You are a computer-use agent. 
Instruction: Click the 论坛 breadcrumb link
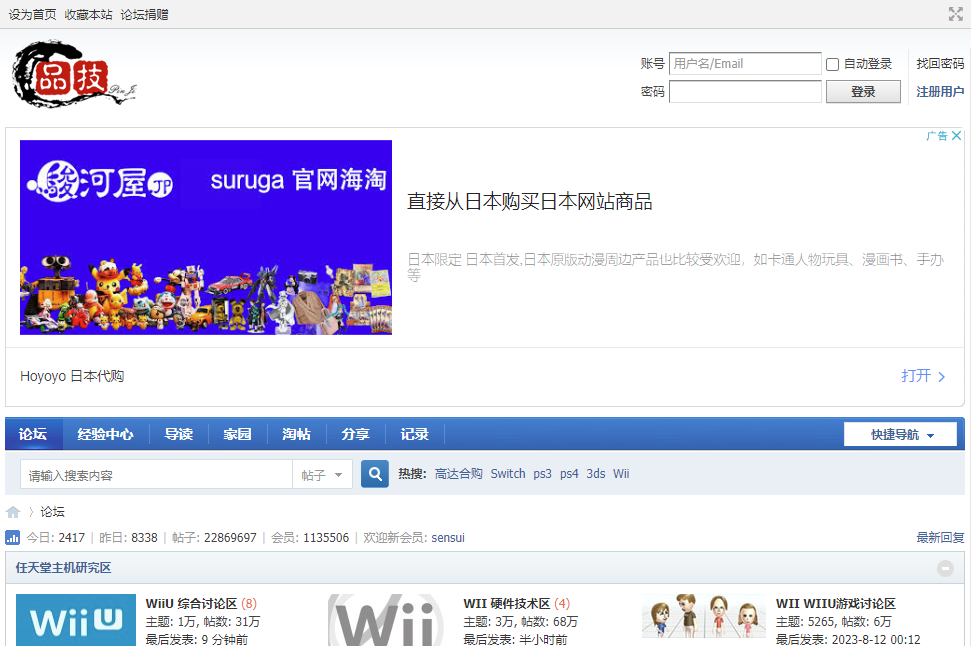[53, 512]
